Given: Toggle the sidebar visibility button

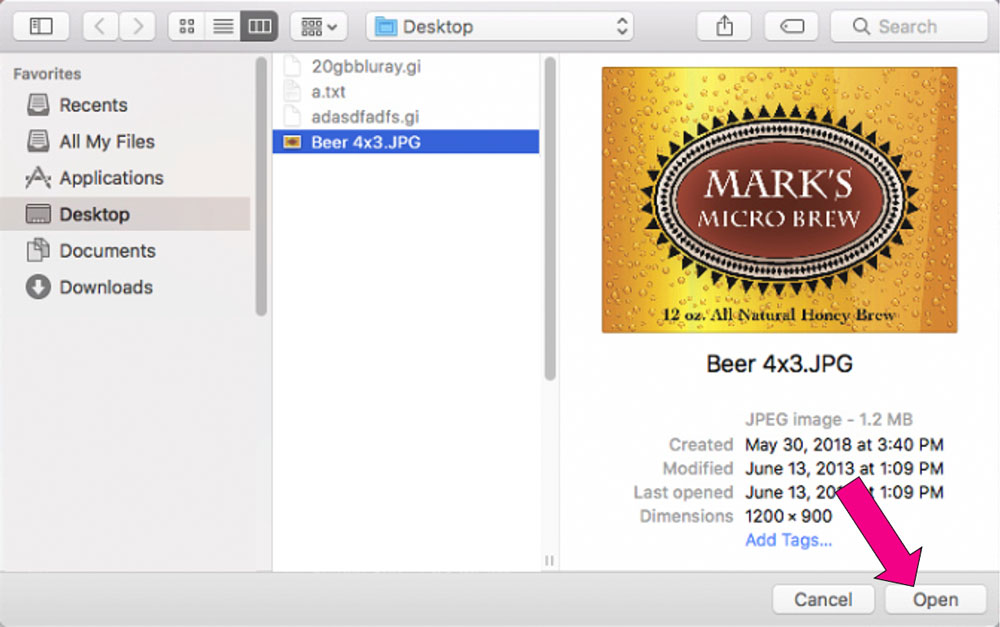Looking at the screenshot, I should tap(41, 26).
